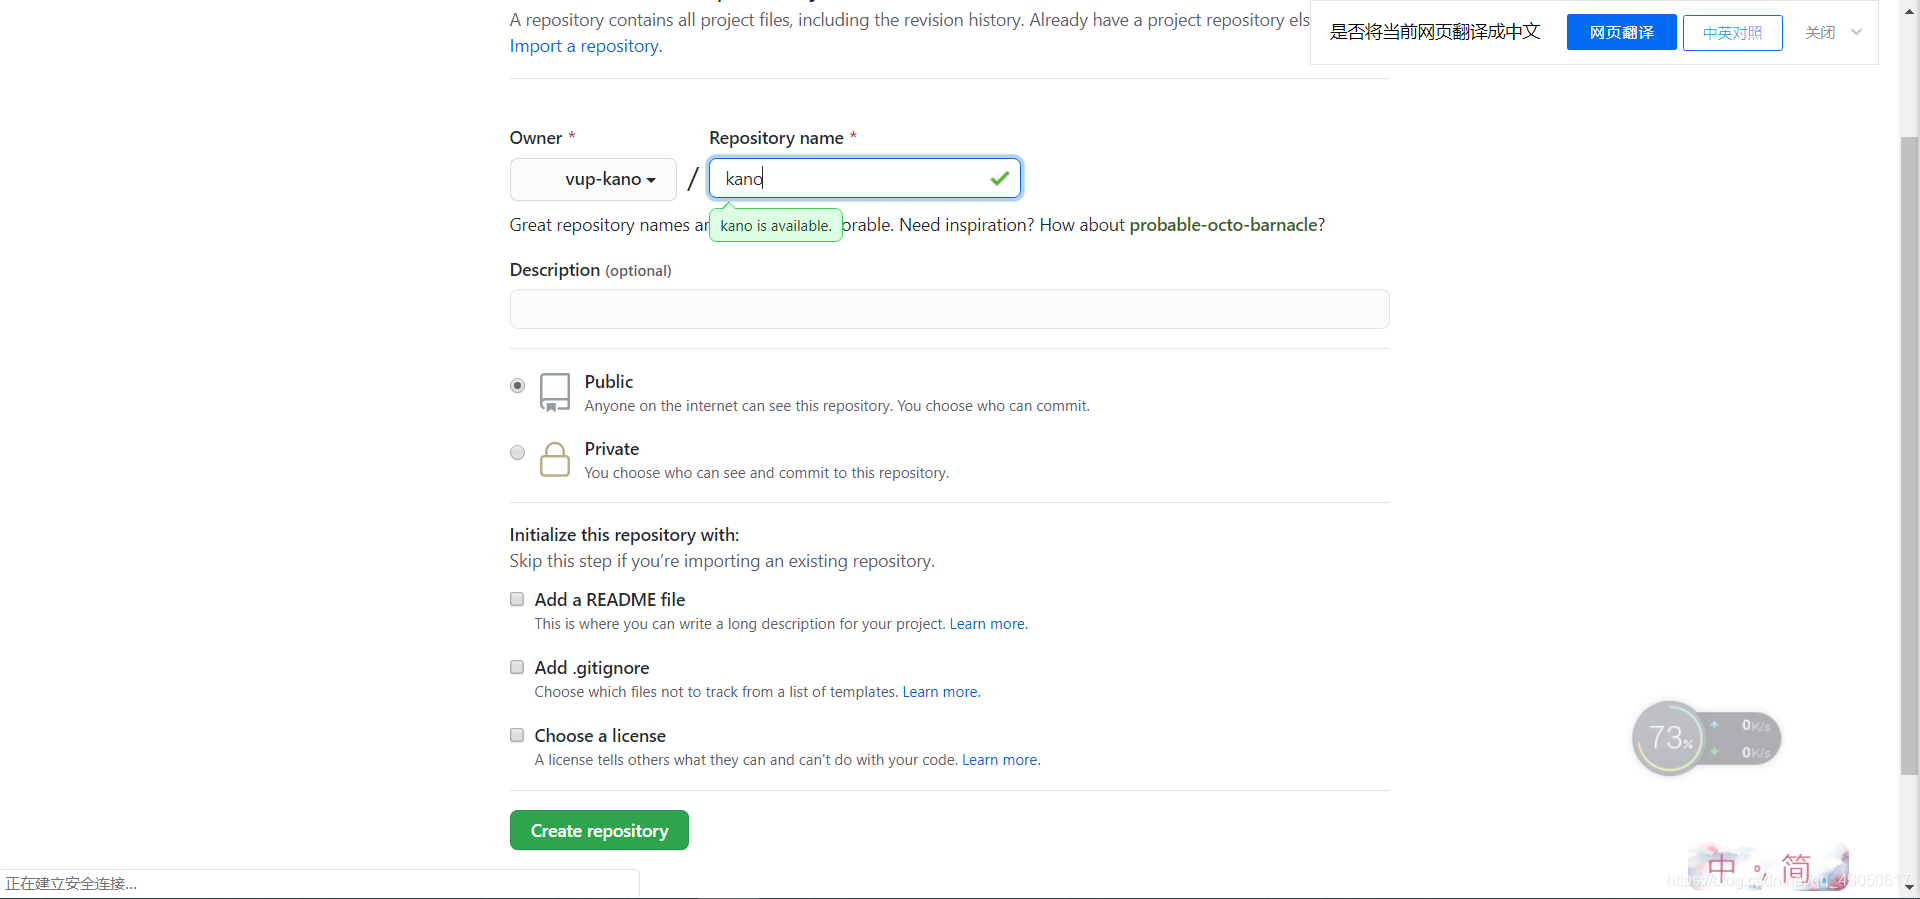This screenshot has width=1920, height=899.
Task: Enable Add .gitignore checkbox
Action: coord(517,667)
